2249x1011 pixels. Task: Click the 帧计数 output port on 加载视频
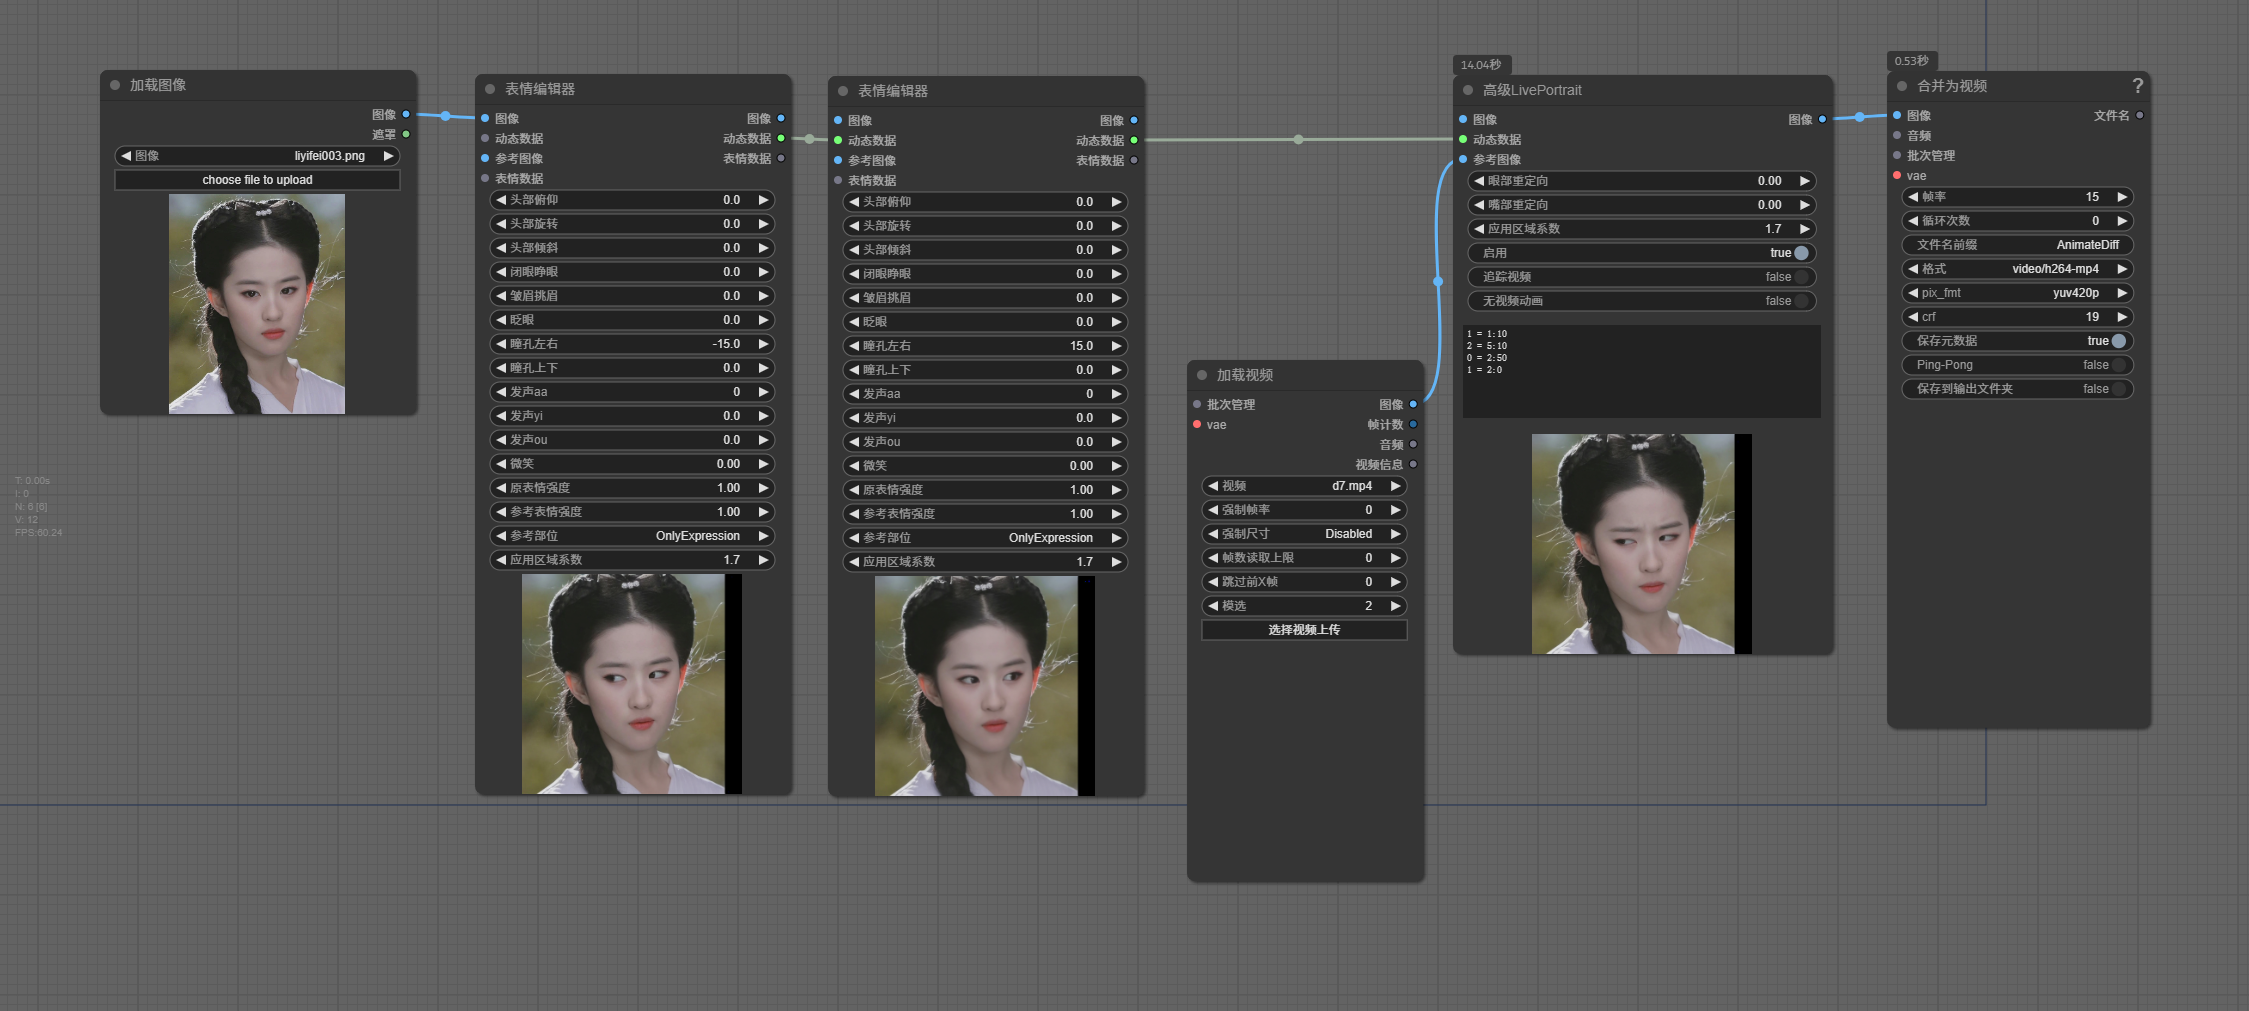1413,425
